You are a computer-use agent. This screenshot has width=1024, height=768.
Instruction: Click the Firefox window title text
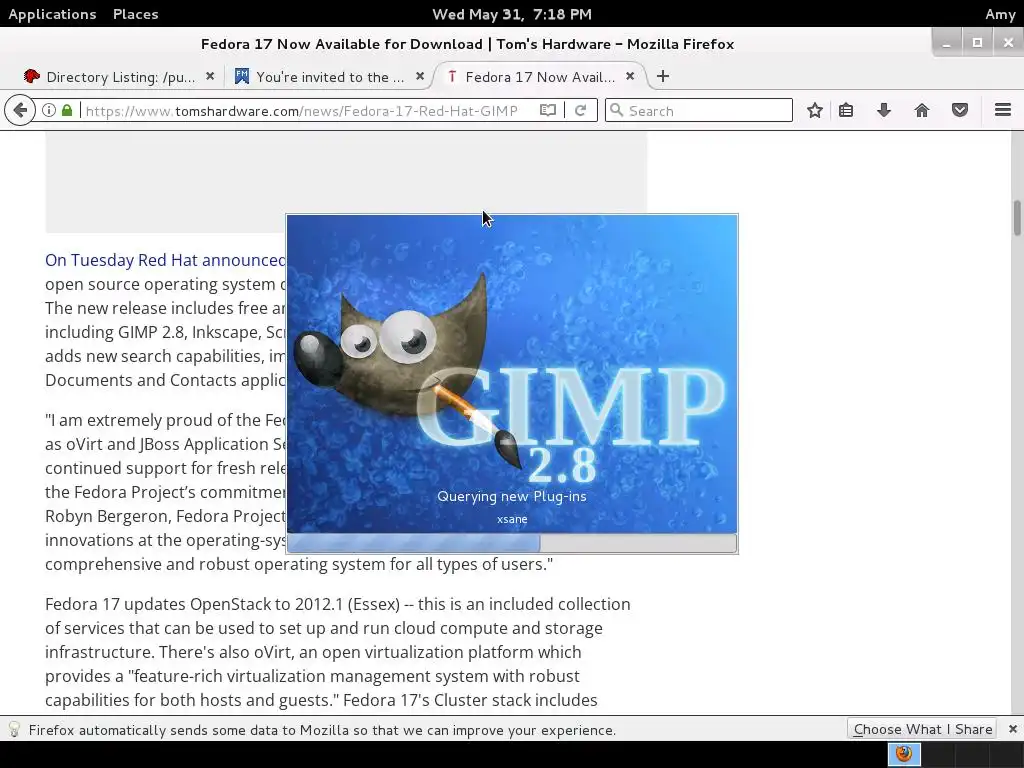click(x=468, y=44)
